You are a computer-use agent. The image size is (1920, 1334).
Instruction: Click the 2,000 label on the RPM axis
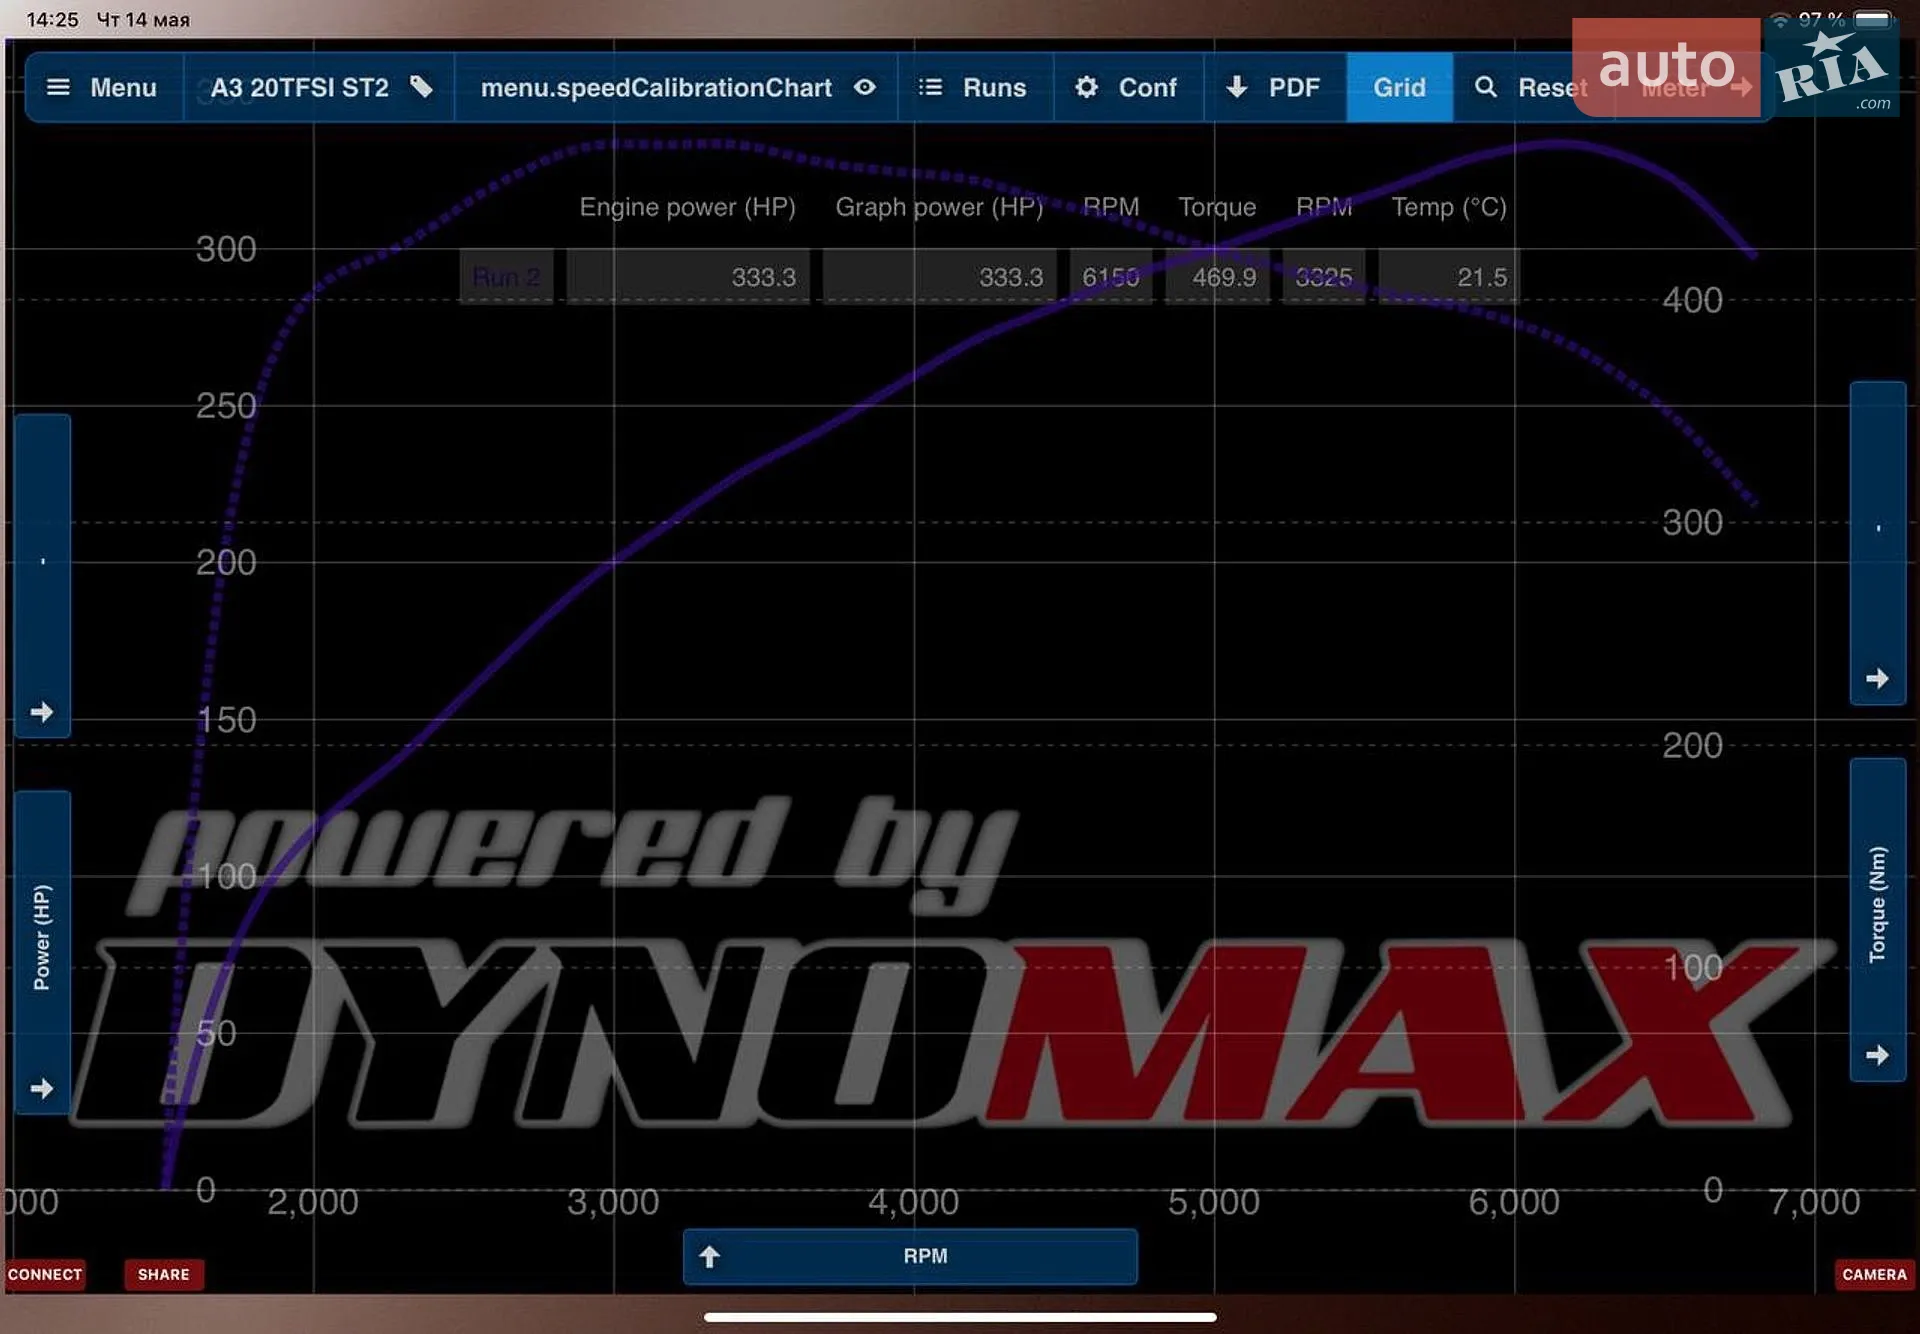313,1202
